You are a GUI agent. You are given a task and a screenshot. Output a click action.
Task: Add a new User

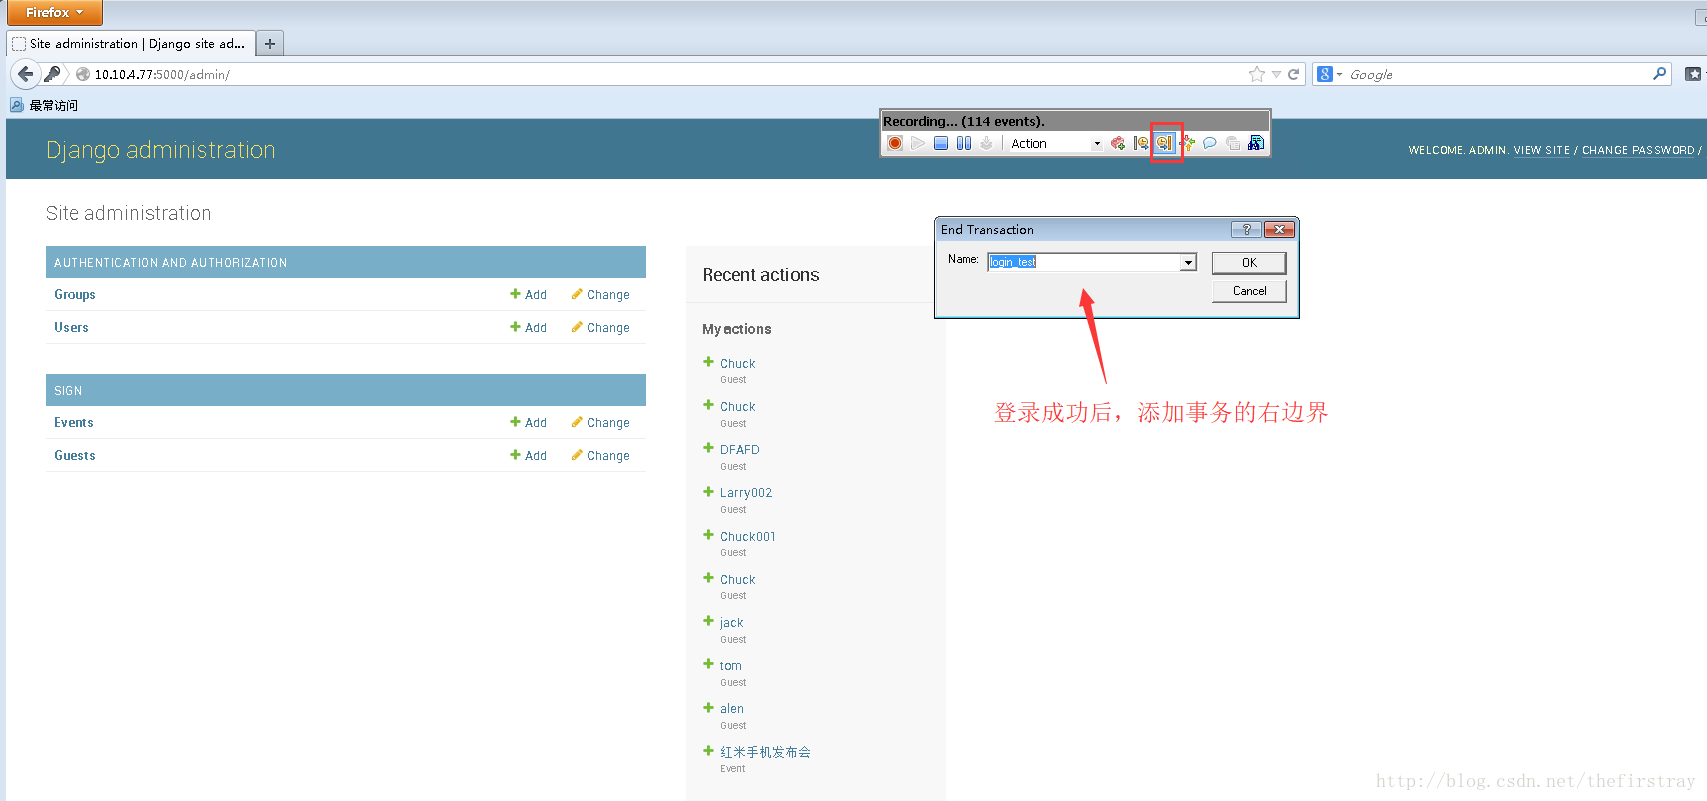pyautogui.click(x=528, y=328)
